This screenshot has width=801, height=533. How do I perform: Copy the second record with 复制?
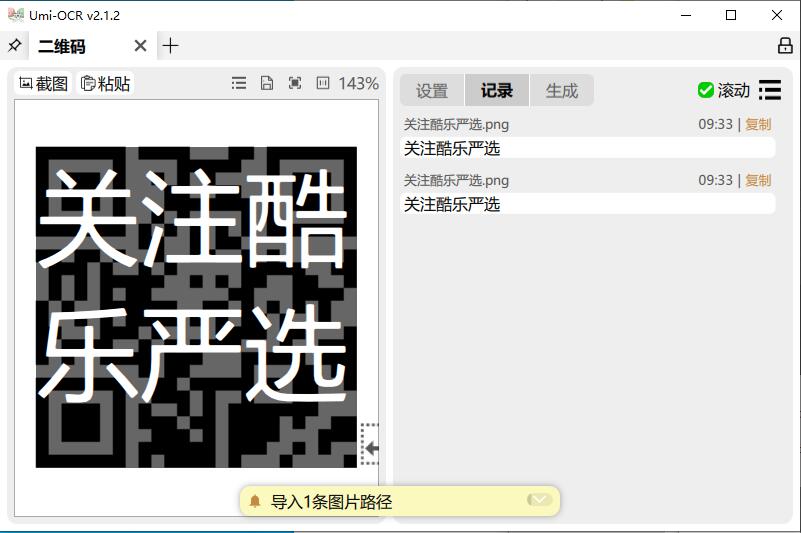click(758, 180)
